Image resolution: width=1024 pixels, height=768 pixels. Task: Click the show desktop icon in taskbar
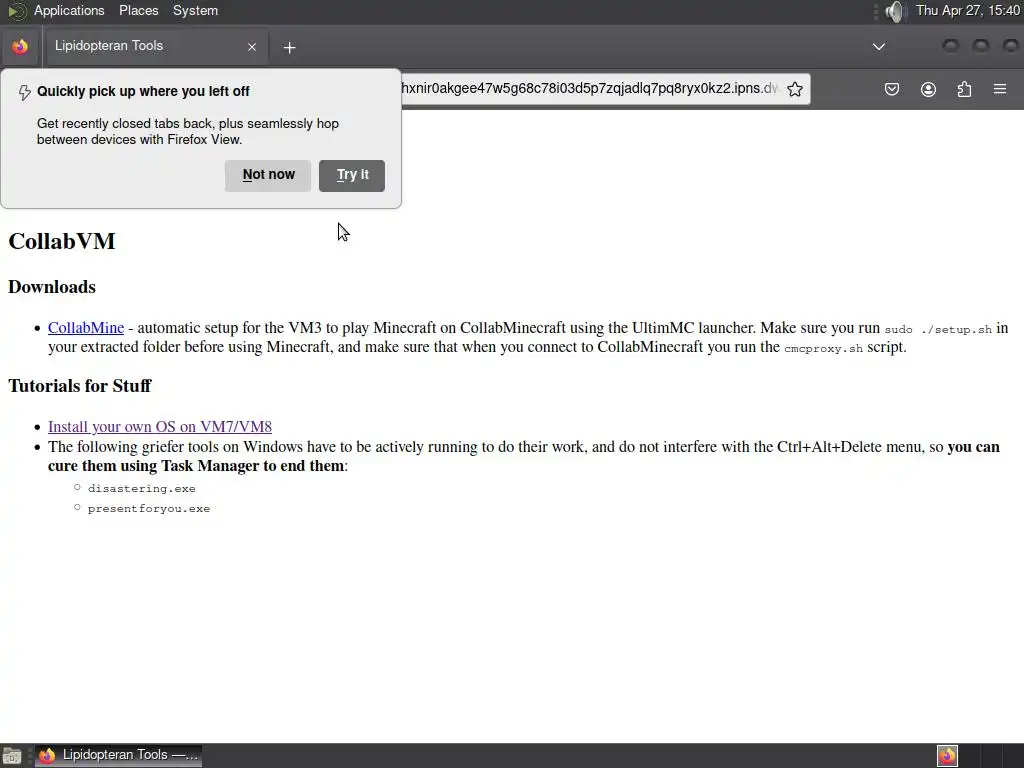pyautogui.click(x=12, y=756)
